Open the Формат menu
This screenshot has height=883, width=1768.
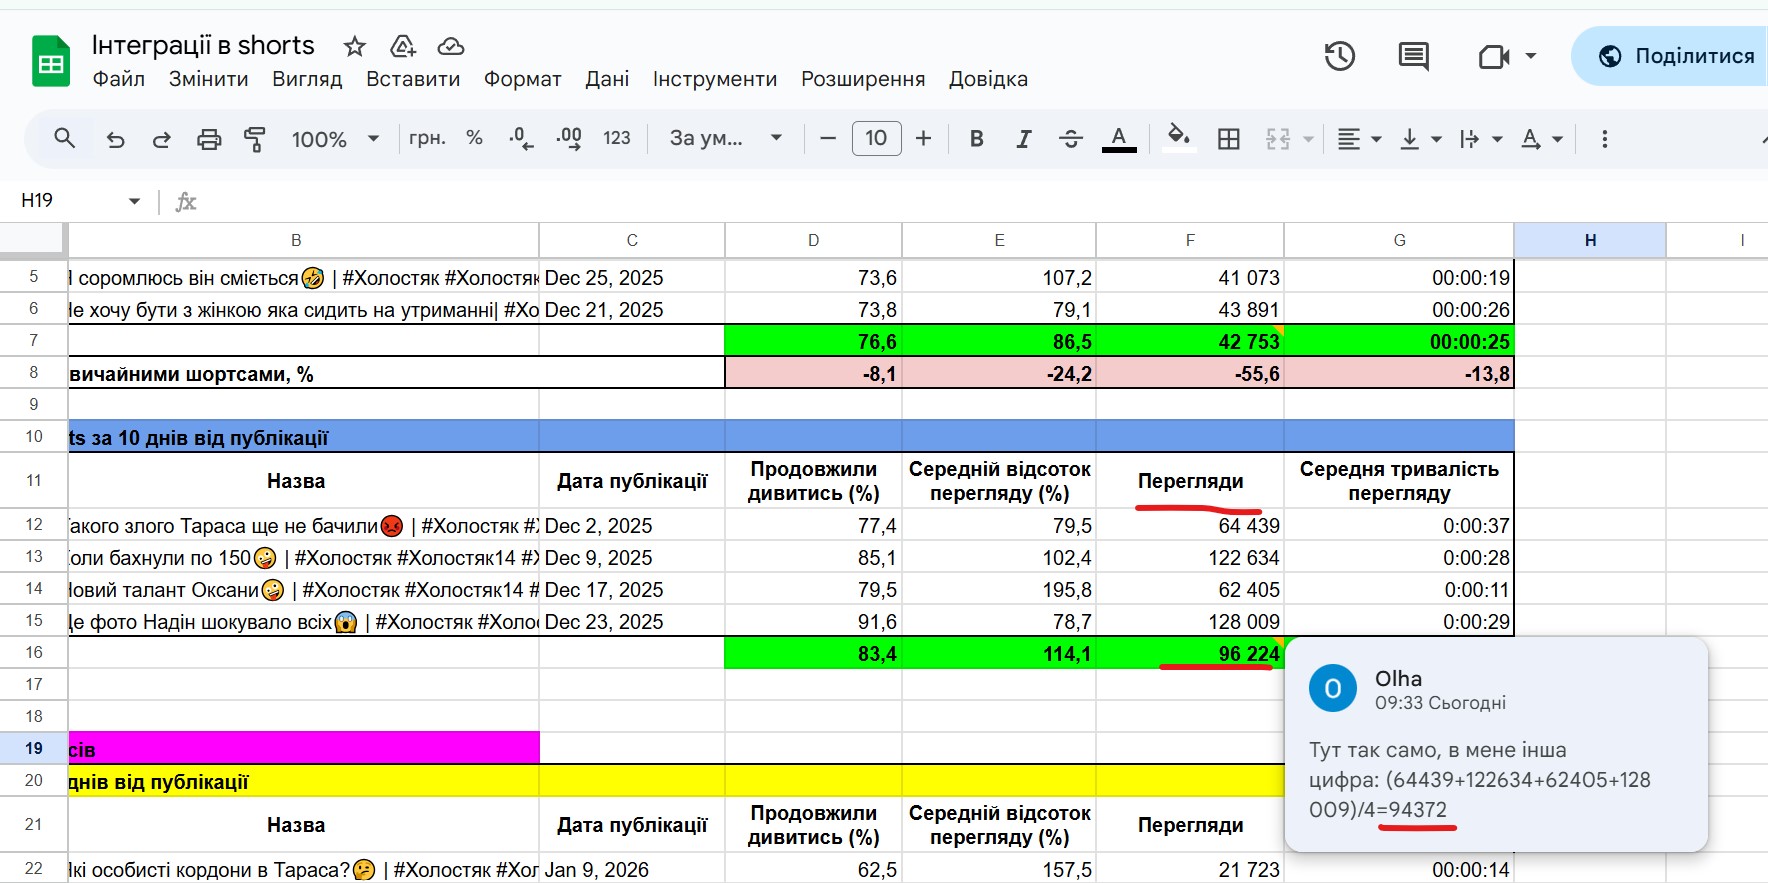click(522, 79)
